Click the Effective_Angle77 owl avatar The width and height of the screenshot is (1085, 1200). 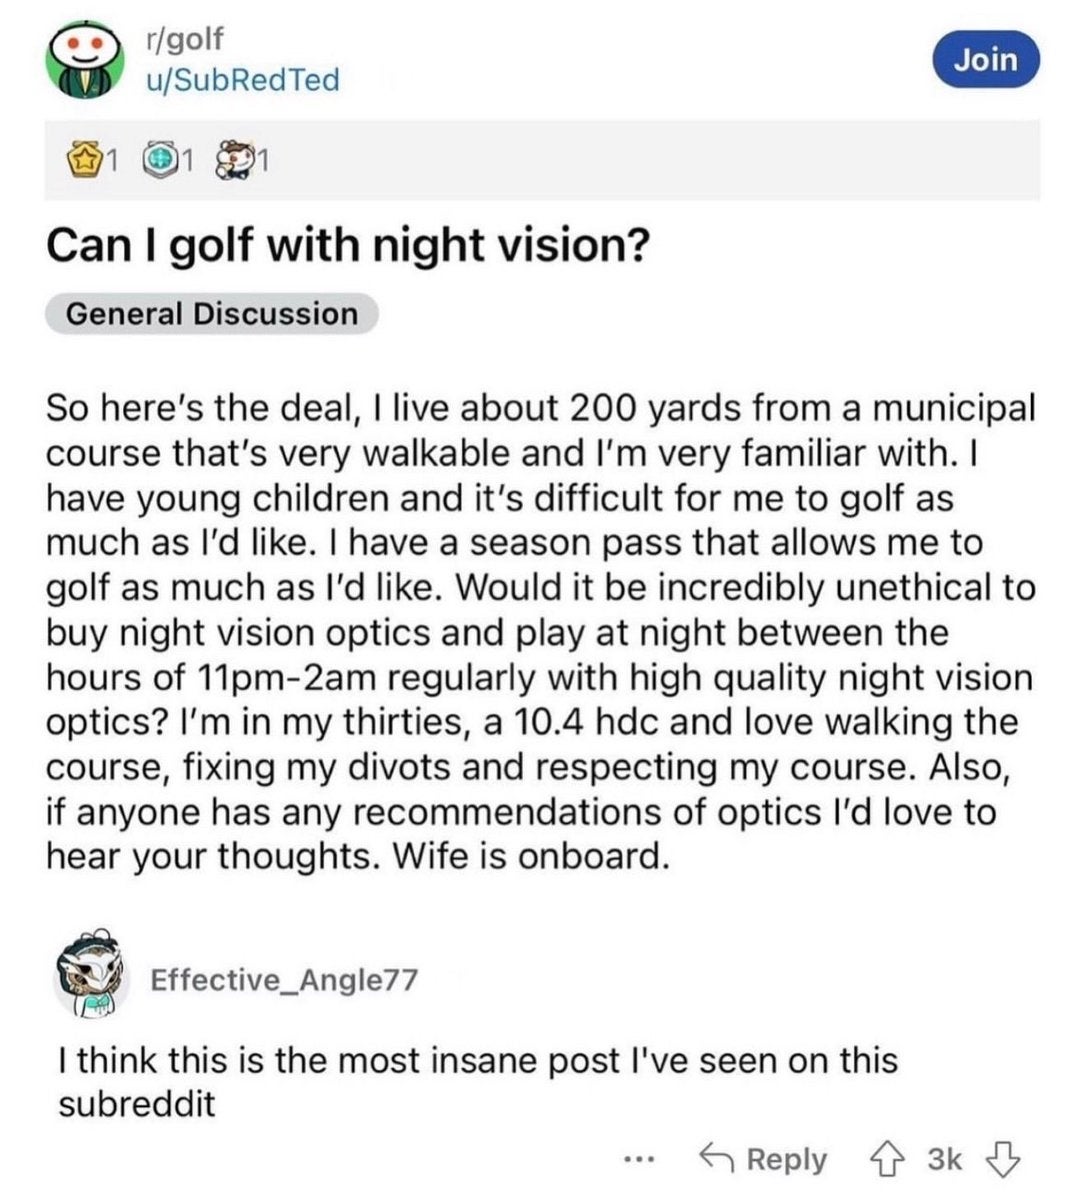pos(93,977)
